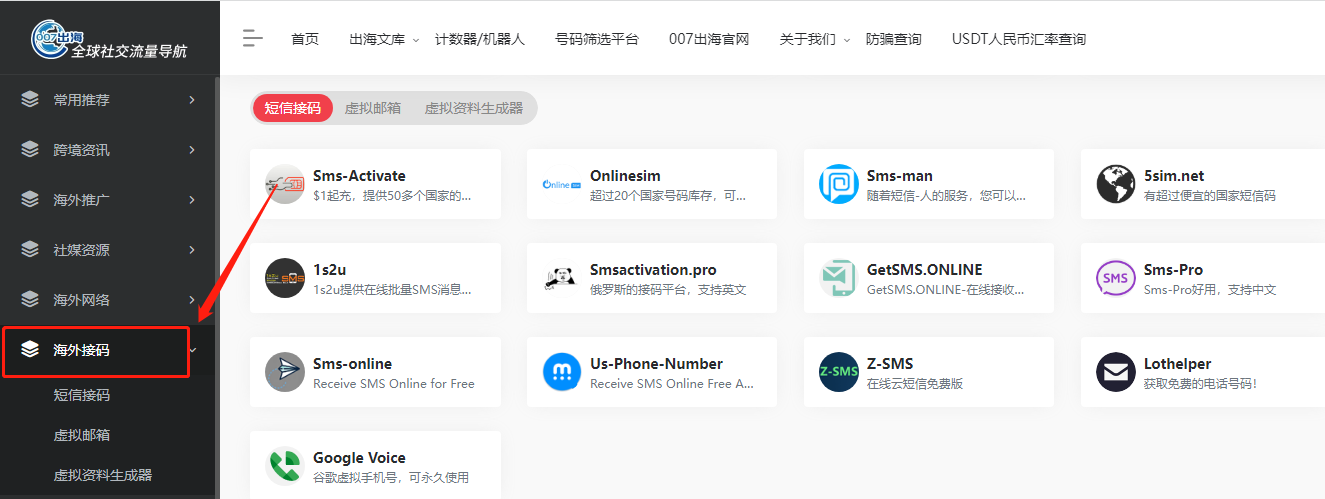Open the 1s2u title link
The width and height of the screenshot is (1325, 499).
click(329, 270)
